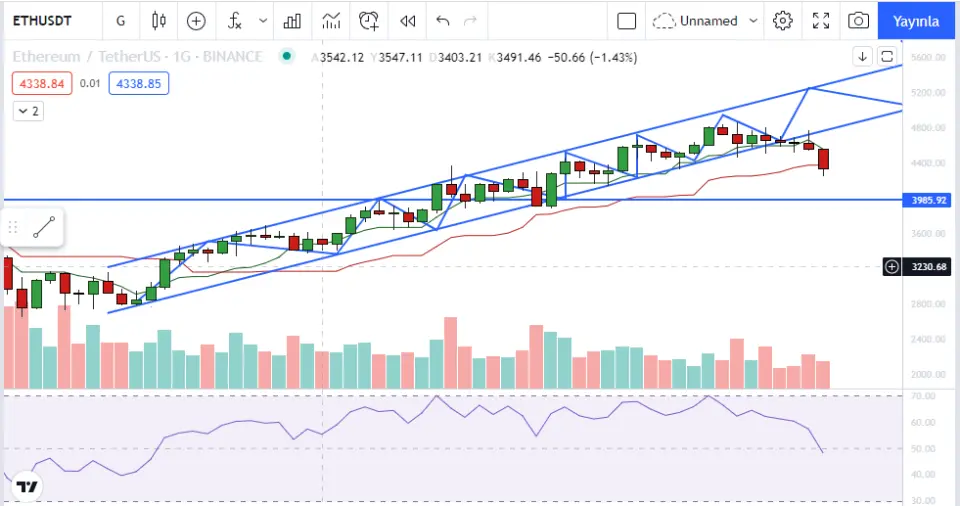Toggle the green market status dot
The image size is (960, 506).
(x=288, y=57)
